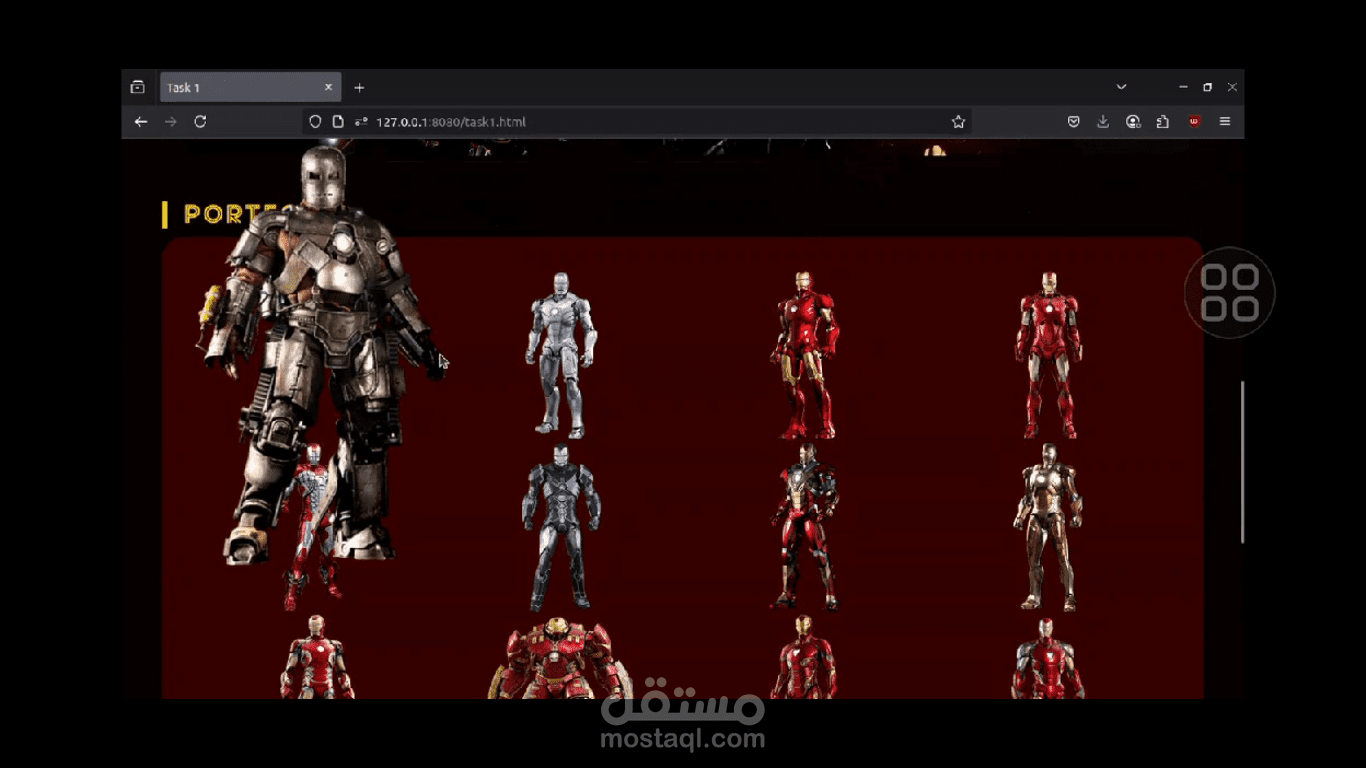Click the back navigation arrow
1366x768 pixels.
click(141, 122)
